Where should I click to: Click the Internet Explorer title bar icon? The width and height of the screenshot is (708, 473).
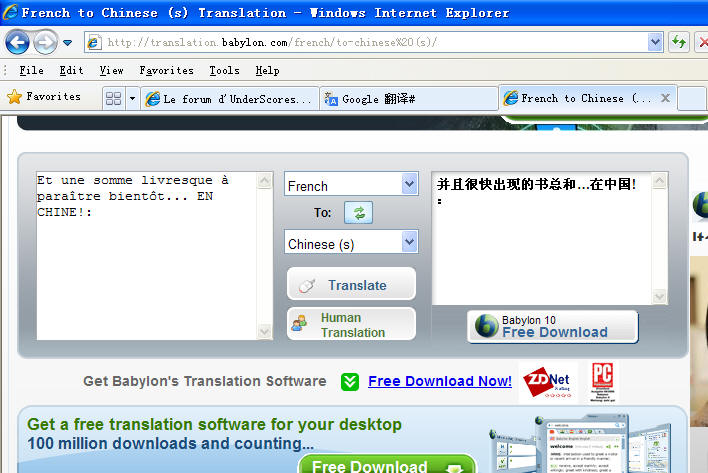tap(10, 12)
